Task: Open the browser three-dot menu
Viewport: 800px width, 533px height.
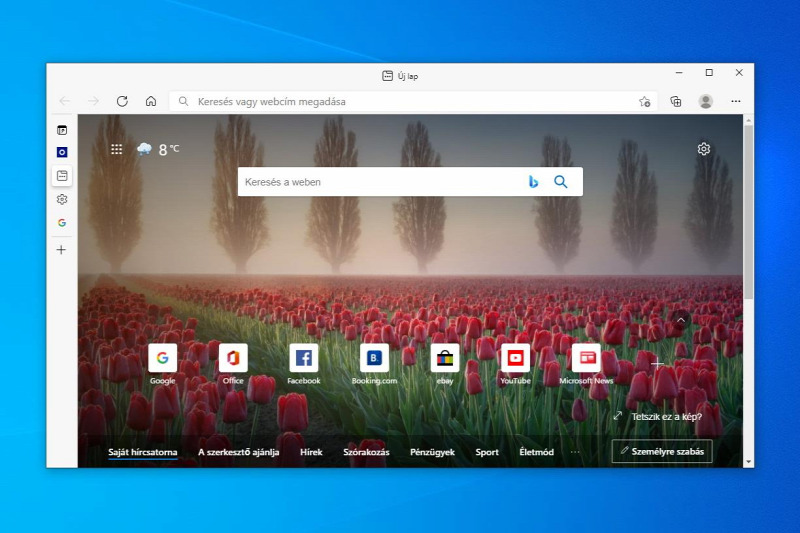Action: 735,101
